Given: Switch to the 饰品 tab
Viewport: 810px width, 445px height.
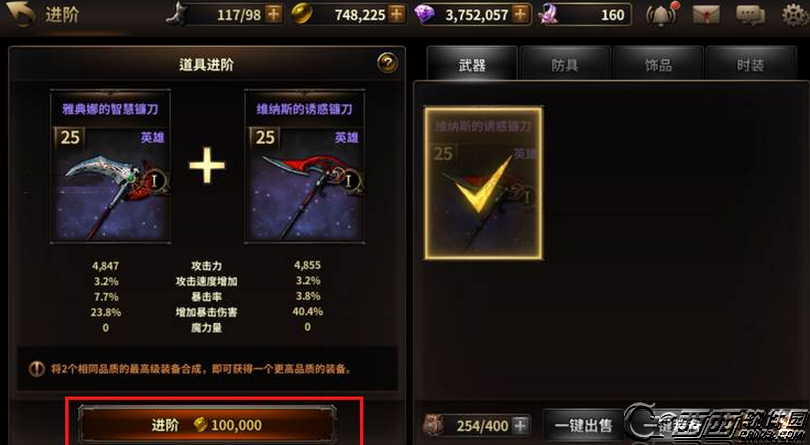Looking at the screenshot, I should point(658,64).
